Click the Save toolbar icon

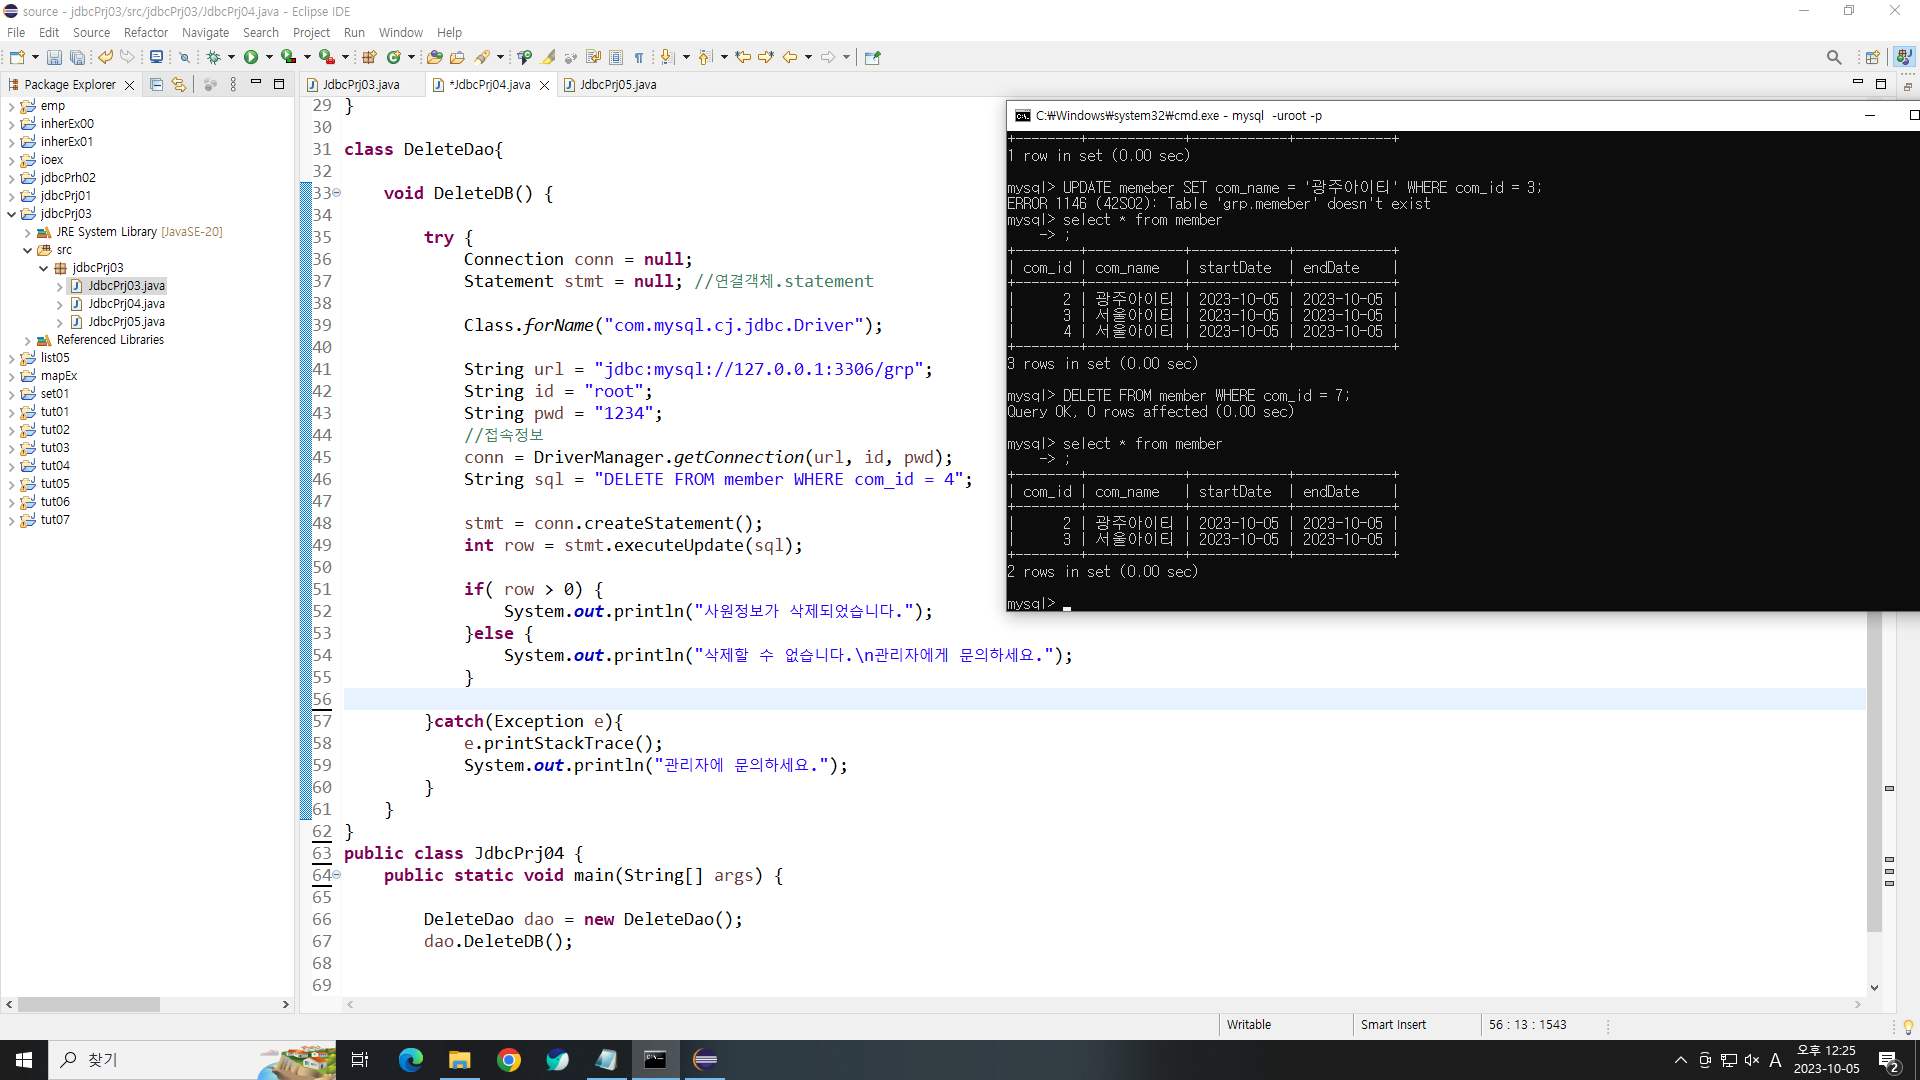pyautogui.click(x=54, y=58)
